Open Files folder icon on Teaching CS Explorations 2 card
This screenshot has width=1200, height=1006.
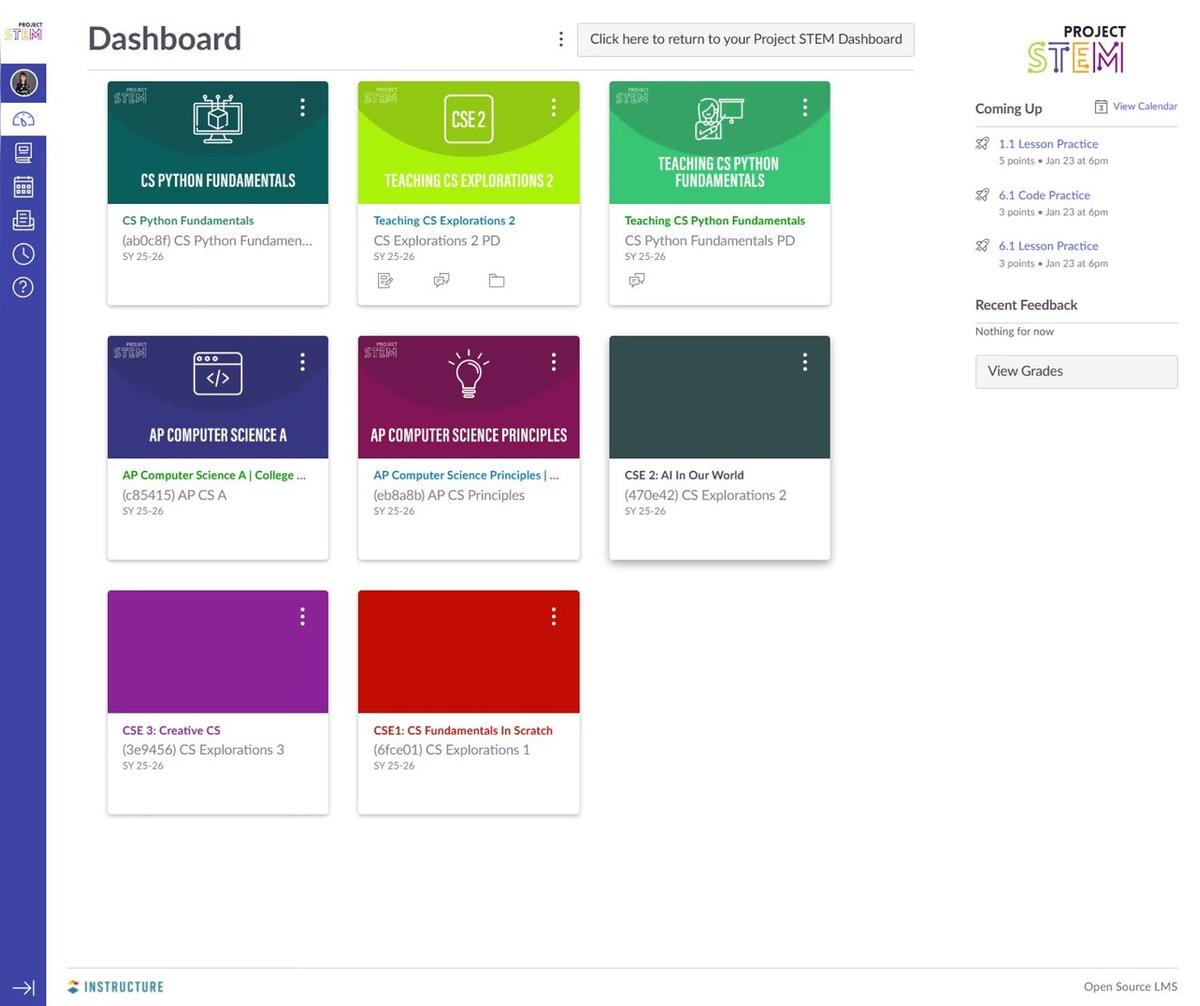click(x=496, y=281)
